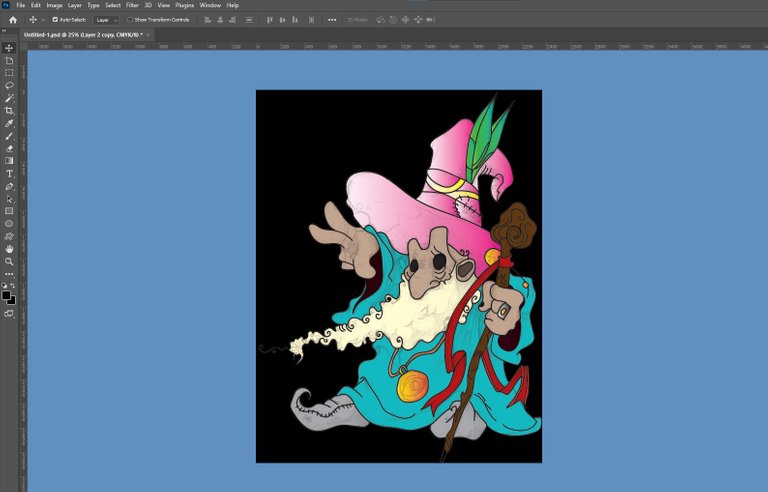Select the Zoom magnifier tool
The width and height of the screenshot is (768, 492).
[9, 262]
